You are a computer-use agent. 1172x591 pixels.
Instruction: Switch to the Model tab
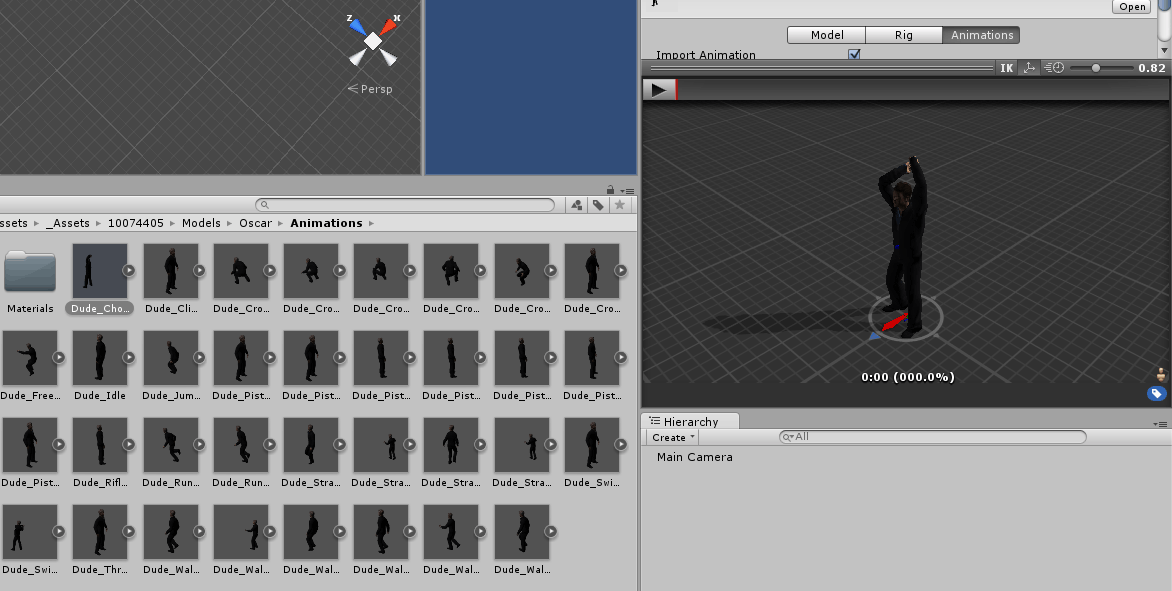(825, 34)
